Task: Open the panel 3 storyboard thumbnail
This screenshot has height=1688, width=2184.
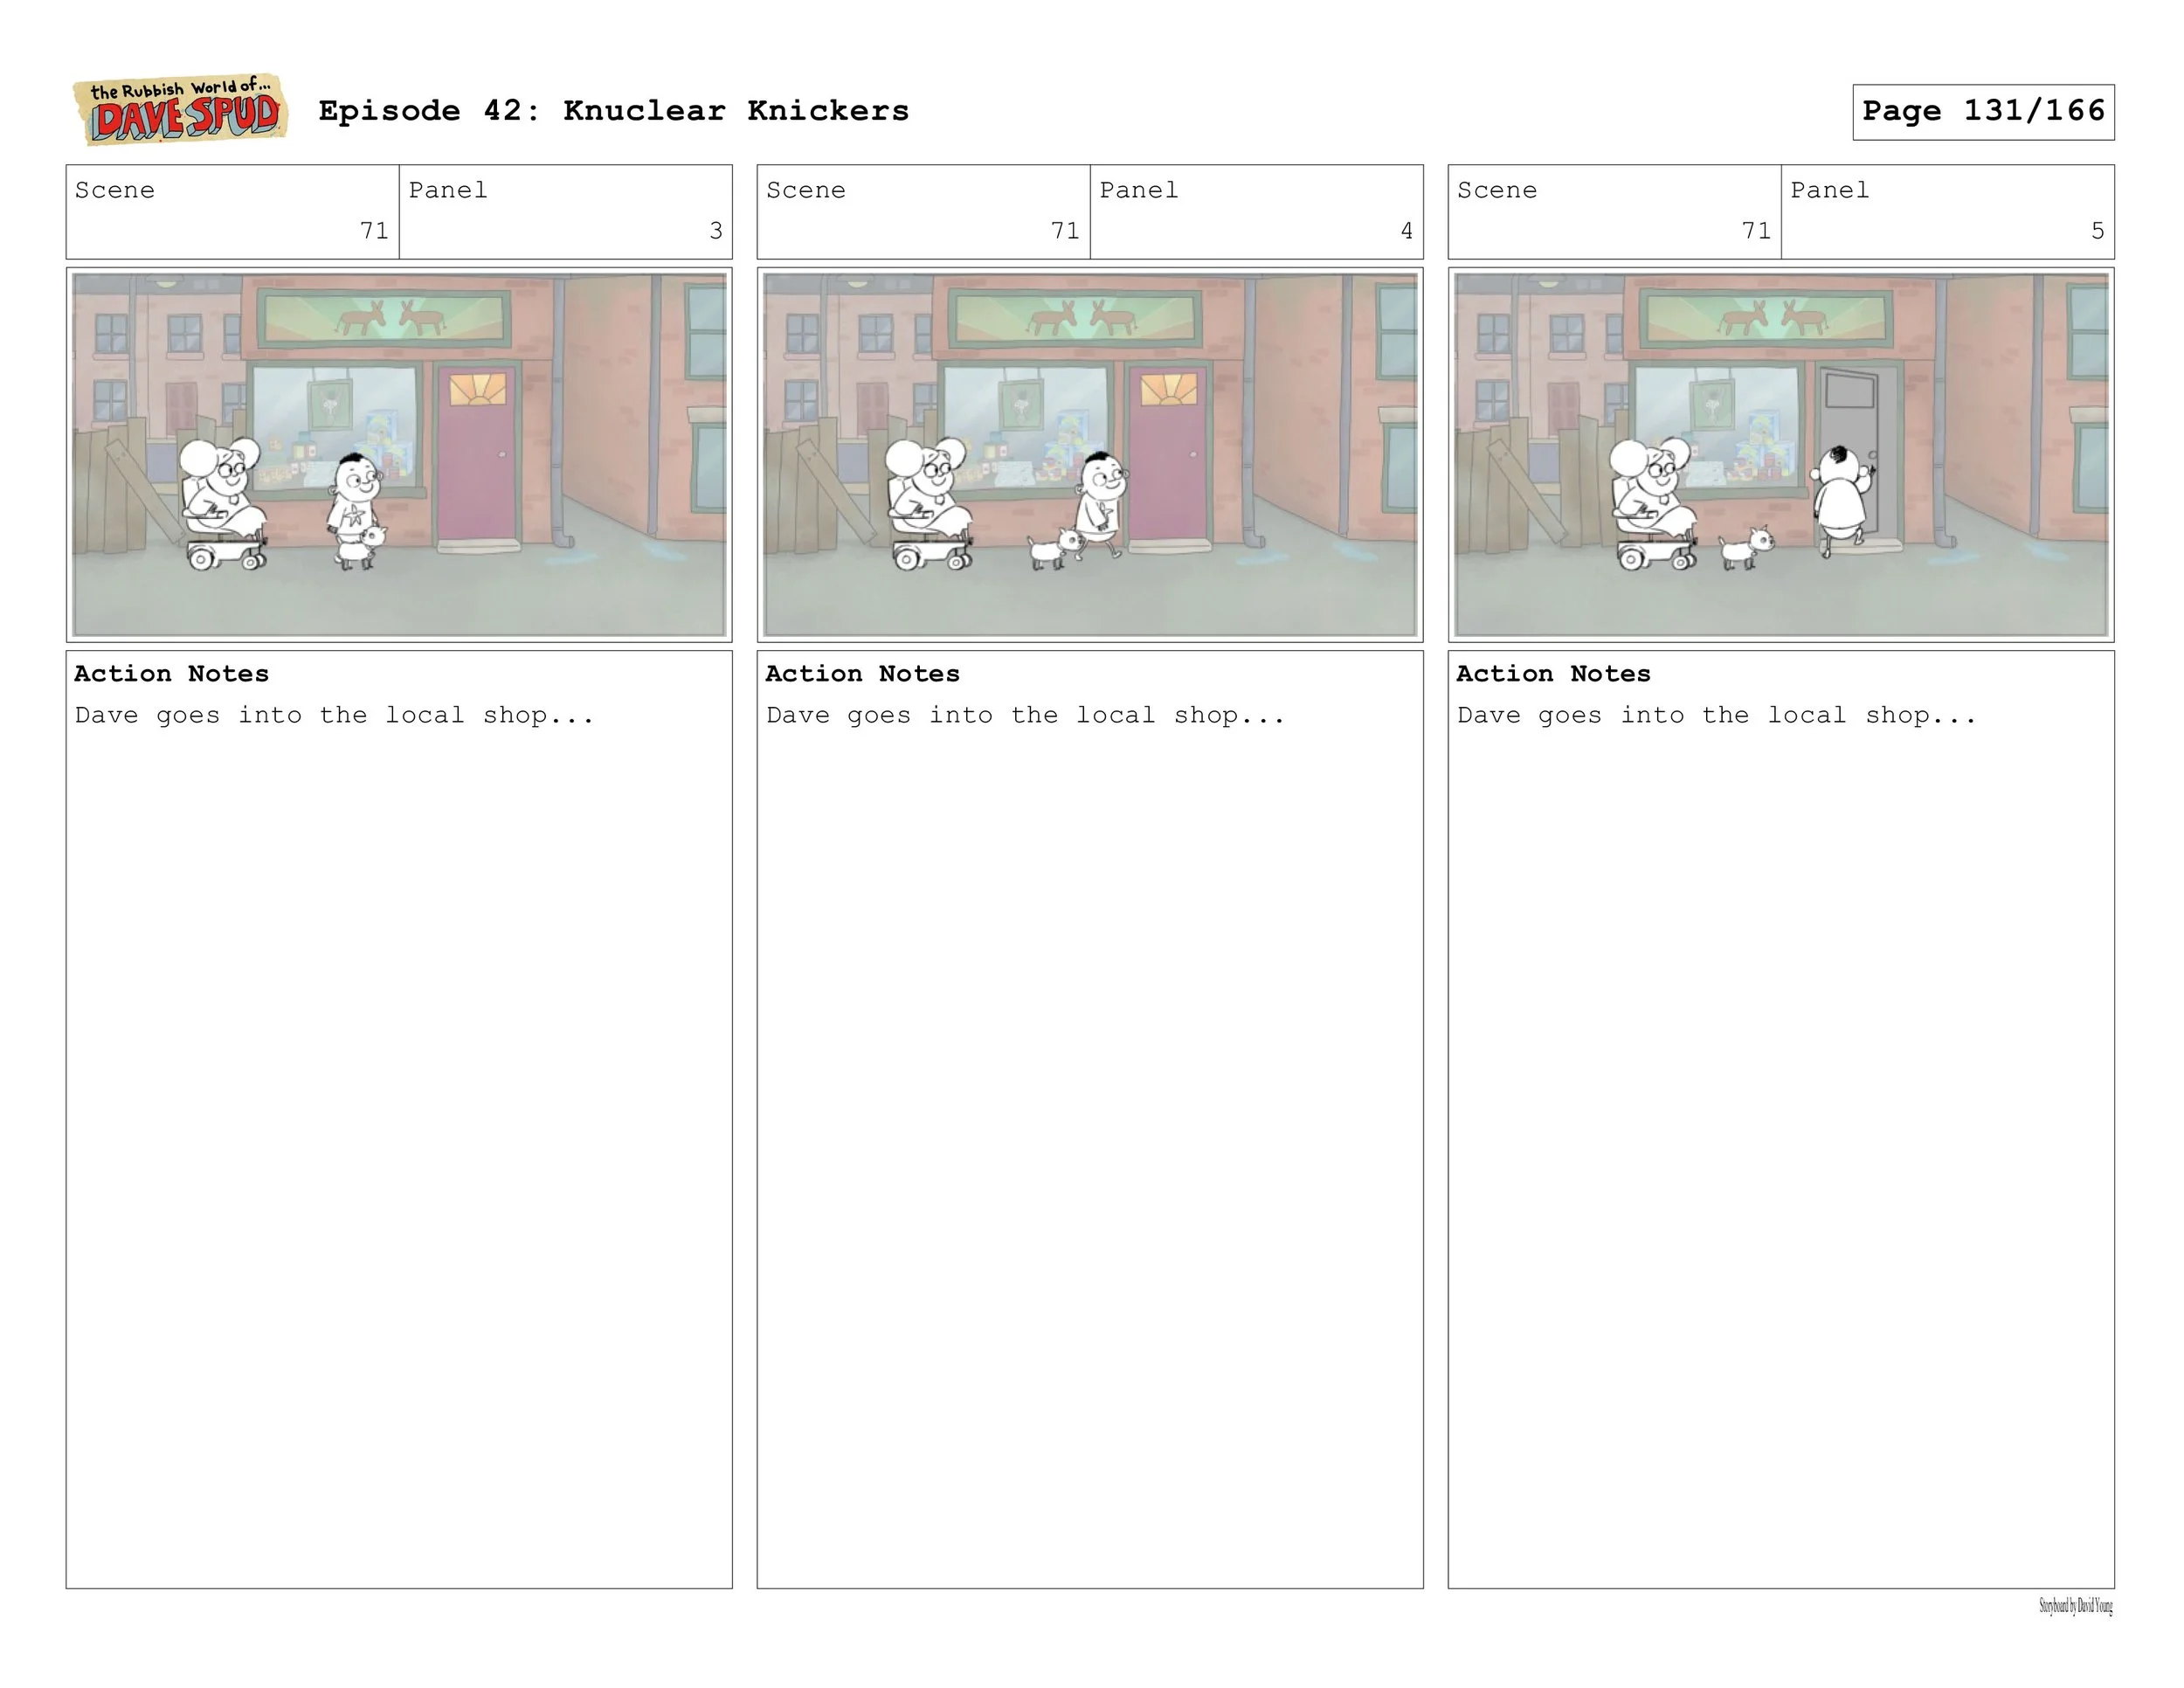Action: pyautogui.click(x=399, y=454)
